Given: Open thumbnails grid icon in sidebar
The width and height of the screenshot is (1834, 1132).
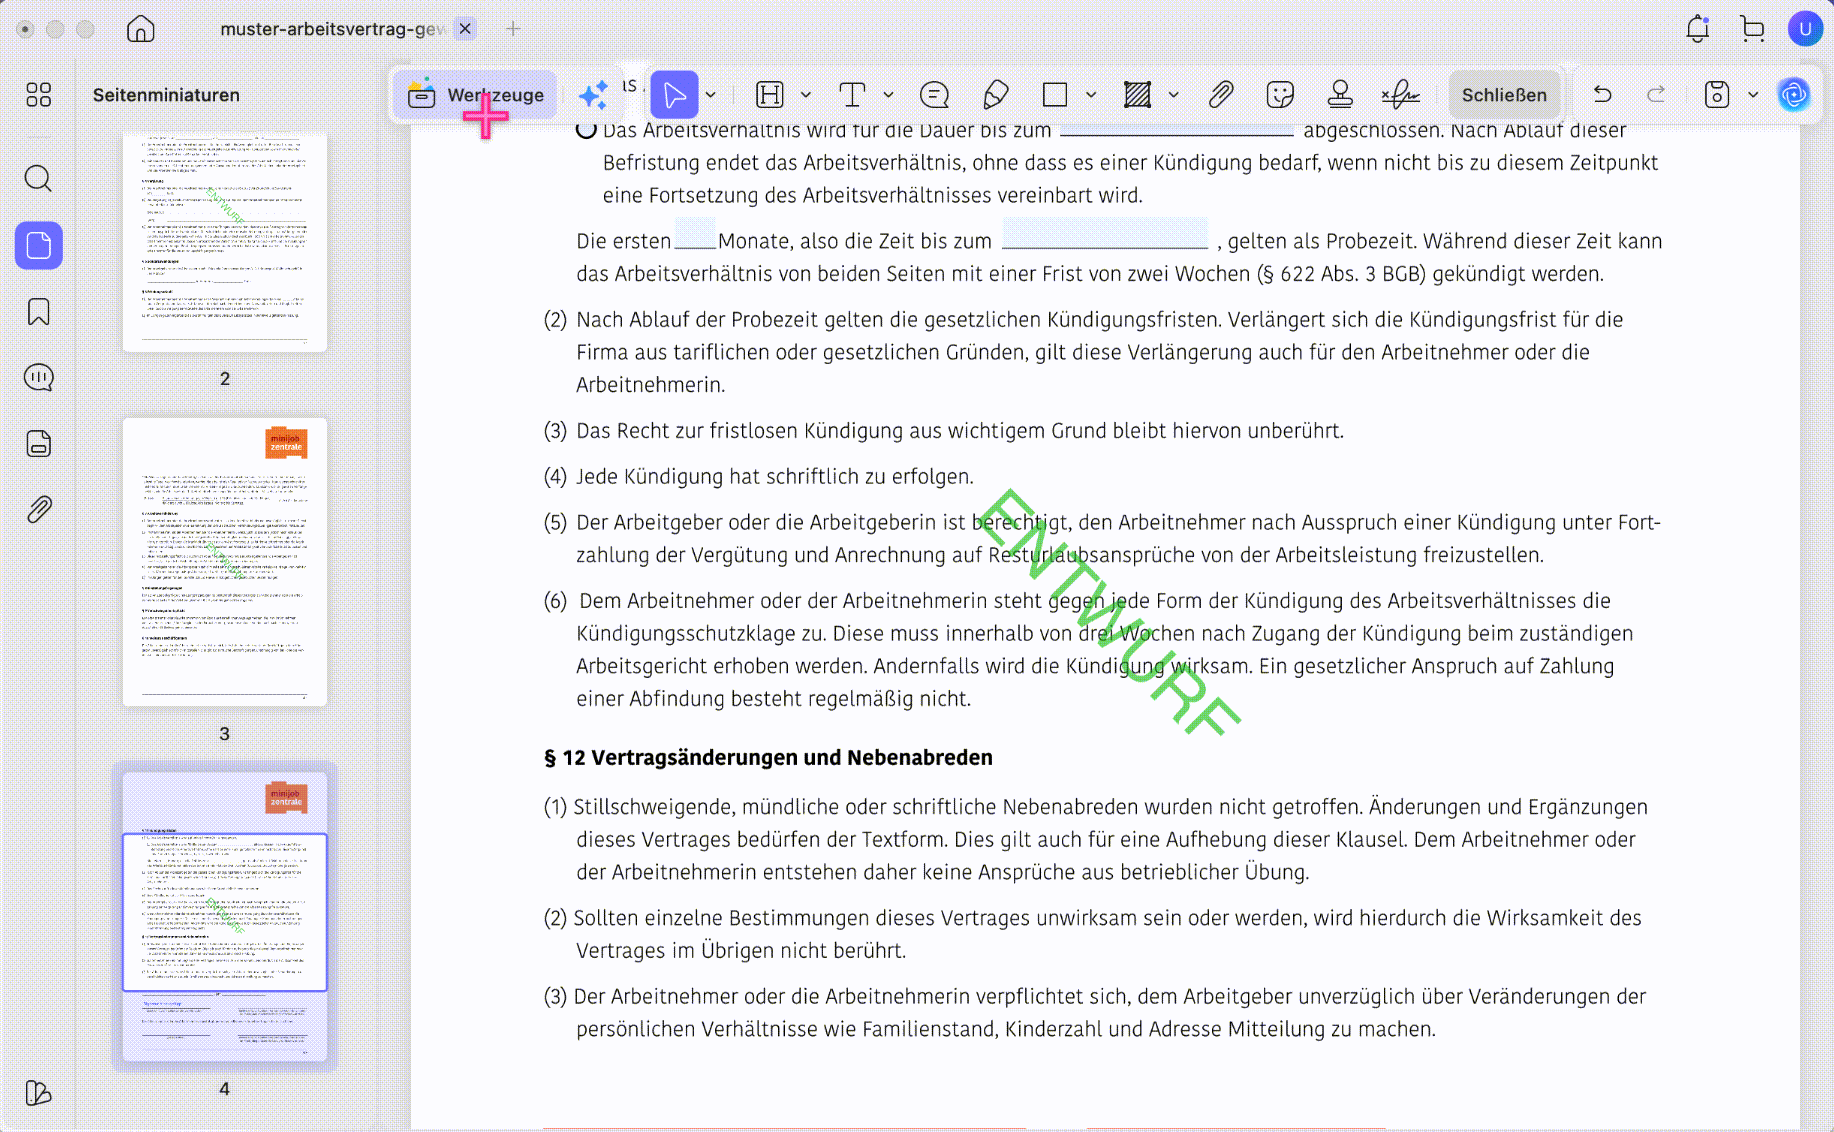Looking at the screenshot, I should [38, 95].
